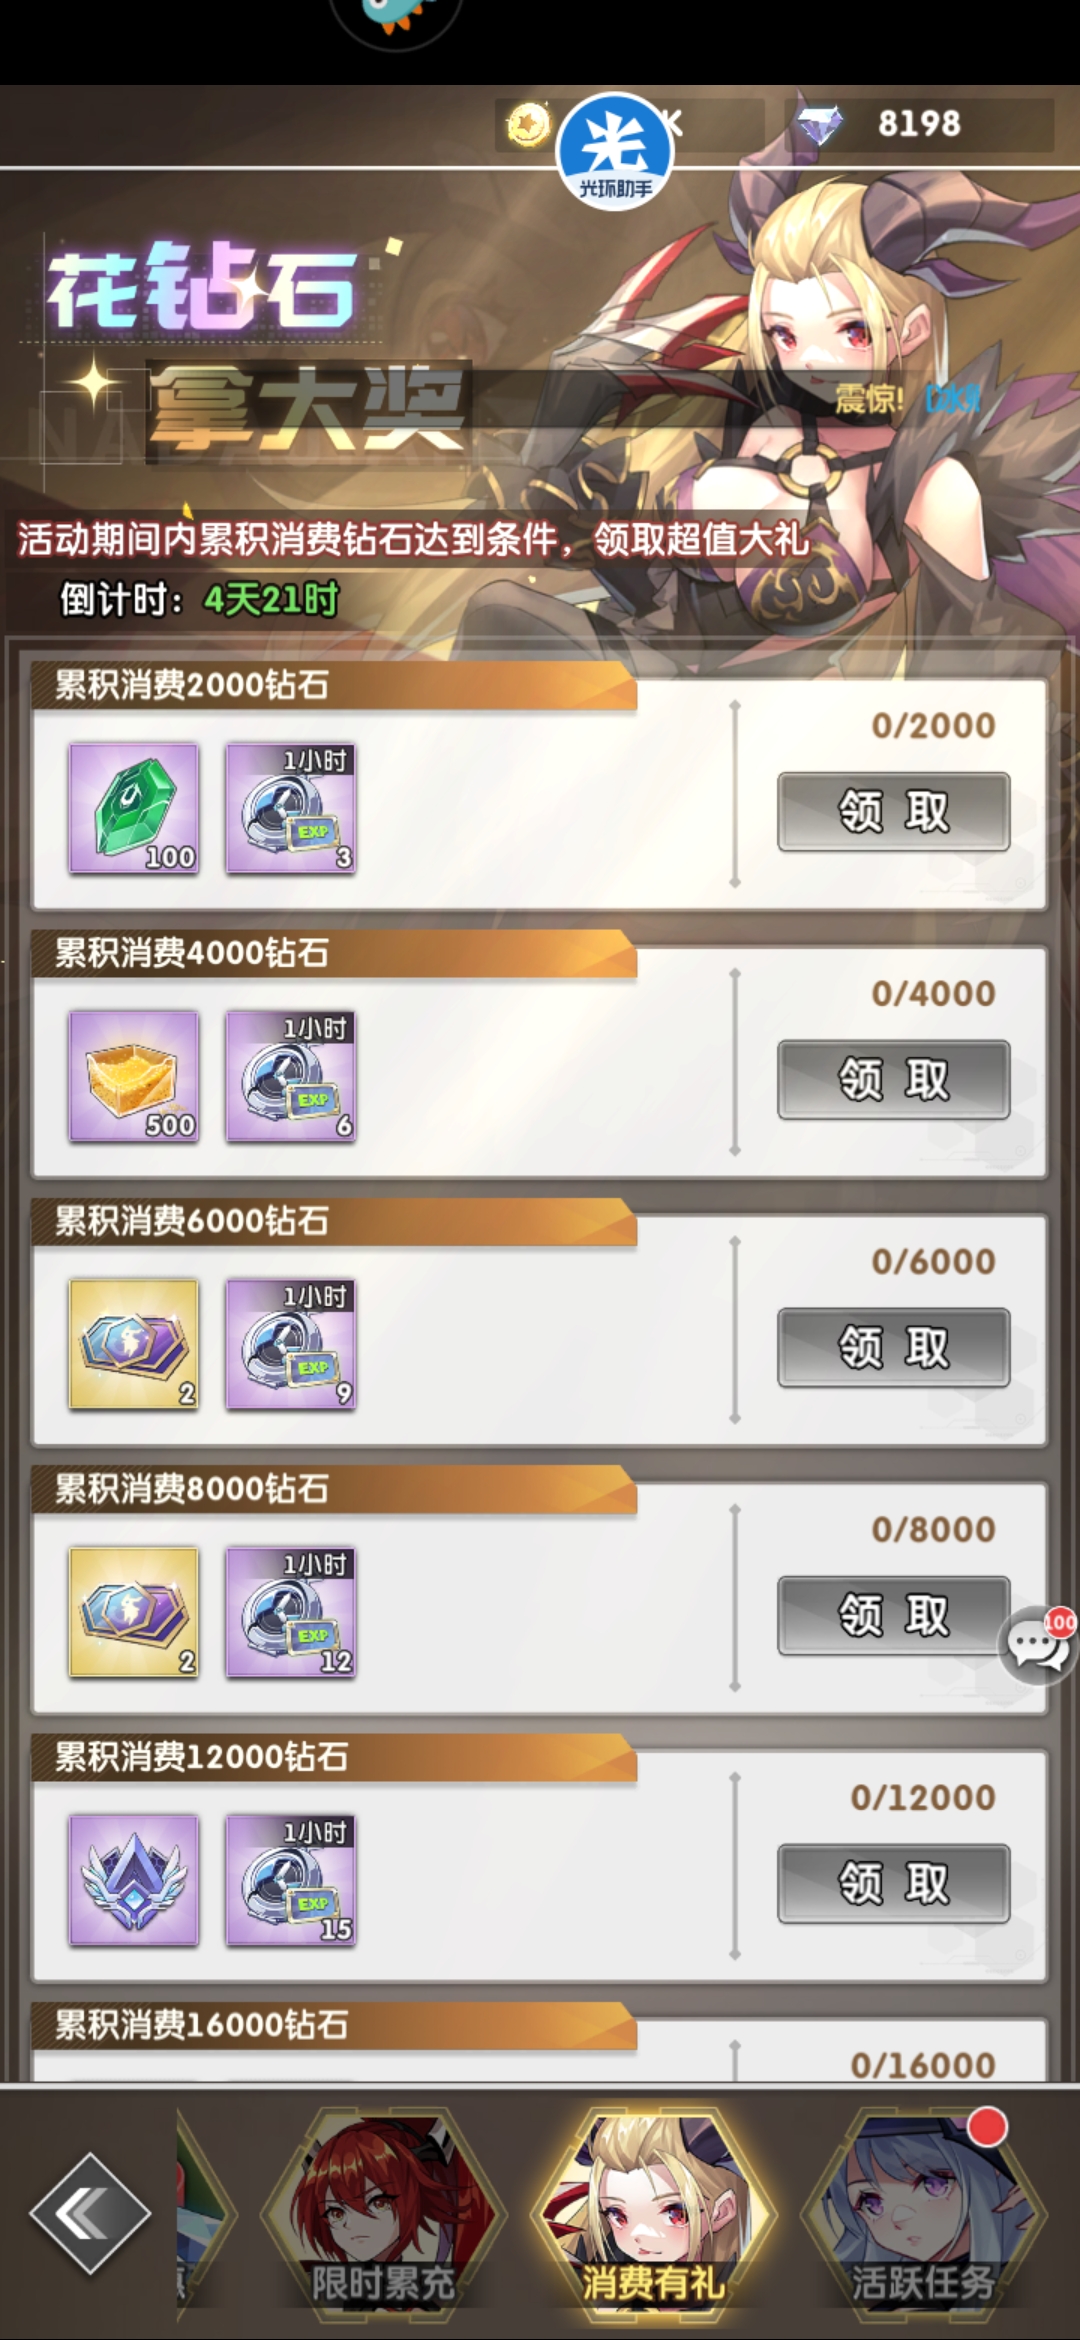This screenshot has width=1080, height=2340.
Task: Claim the 8000 diamond tier reward
Action: click(894, 1615)
